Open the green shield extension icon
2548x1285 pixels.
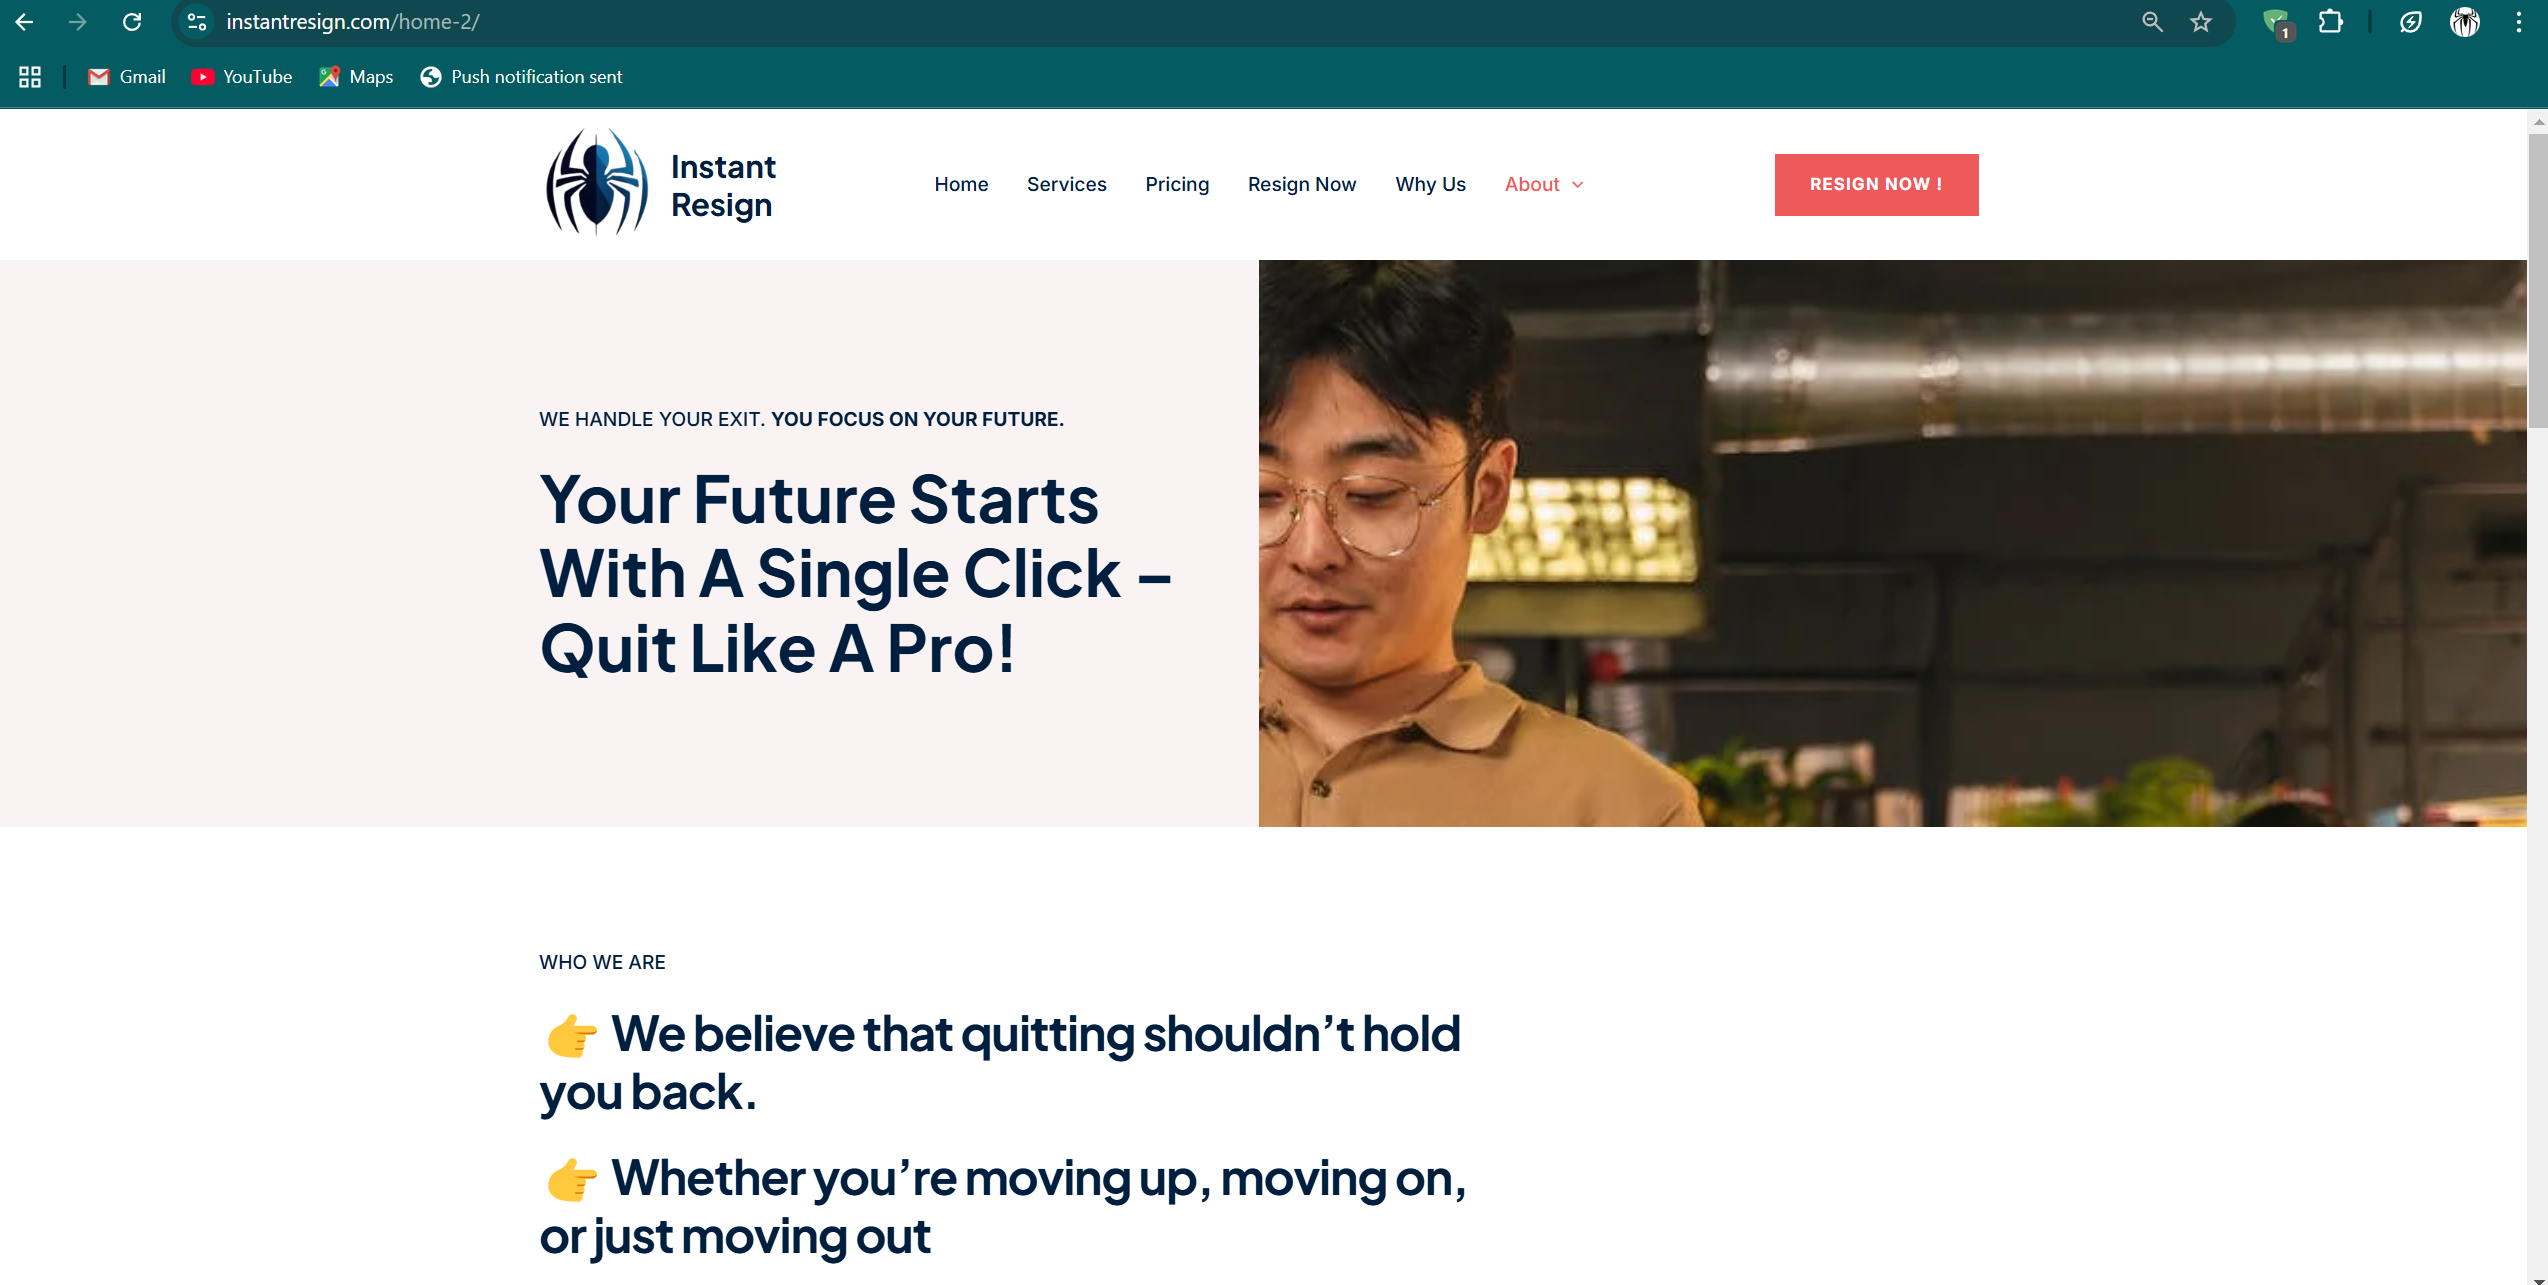point(2277,22)
